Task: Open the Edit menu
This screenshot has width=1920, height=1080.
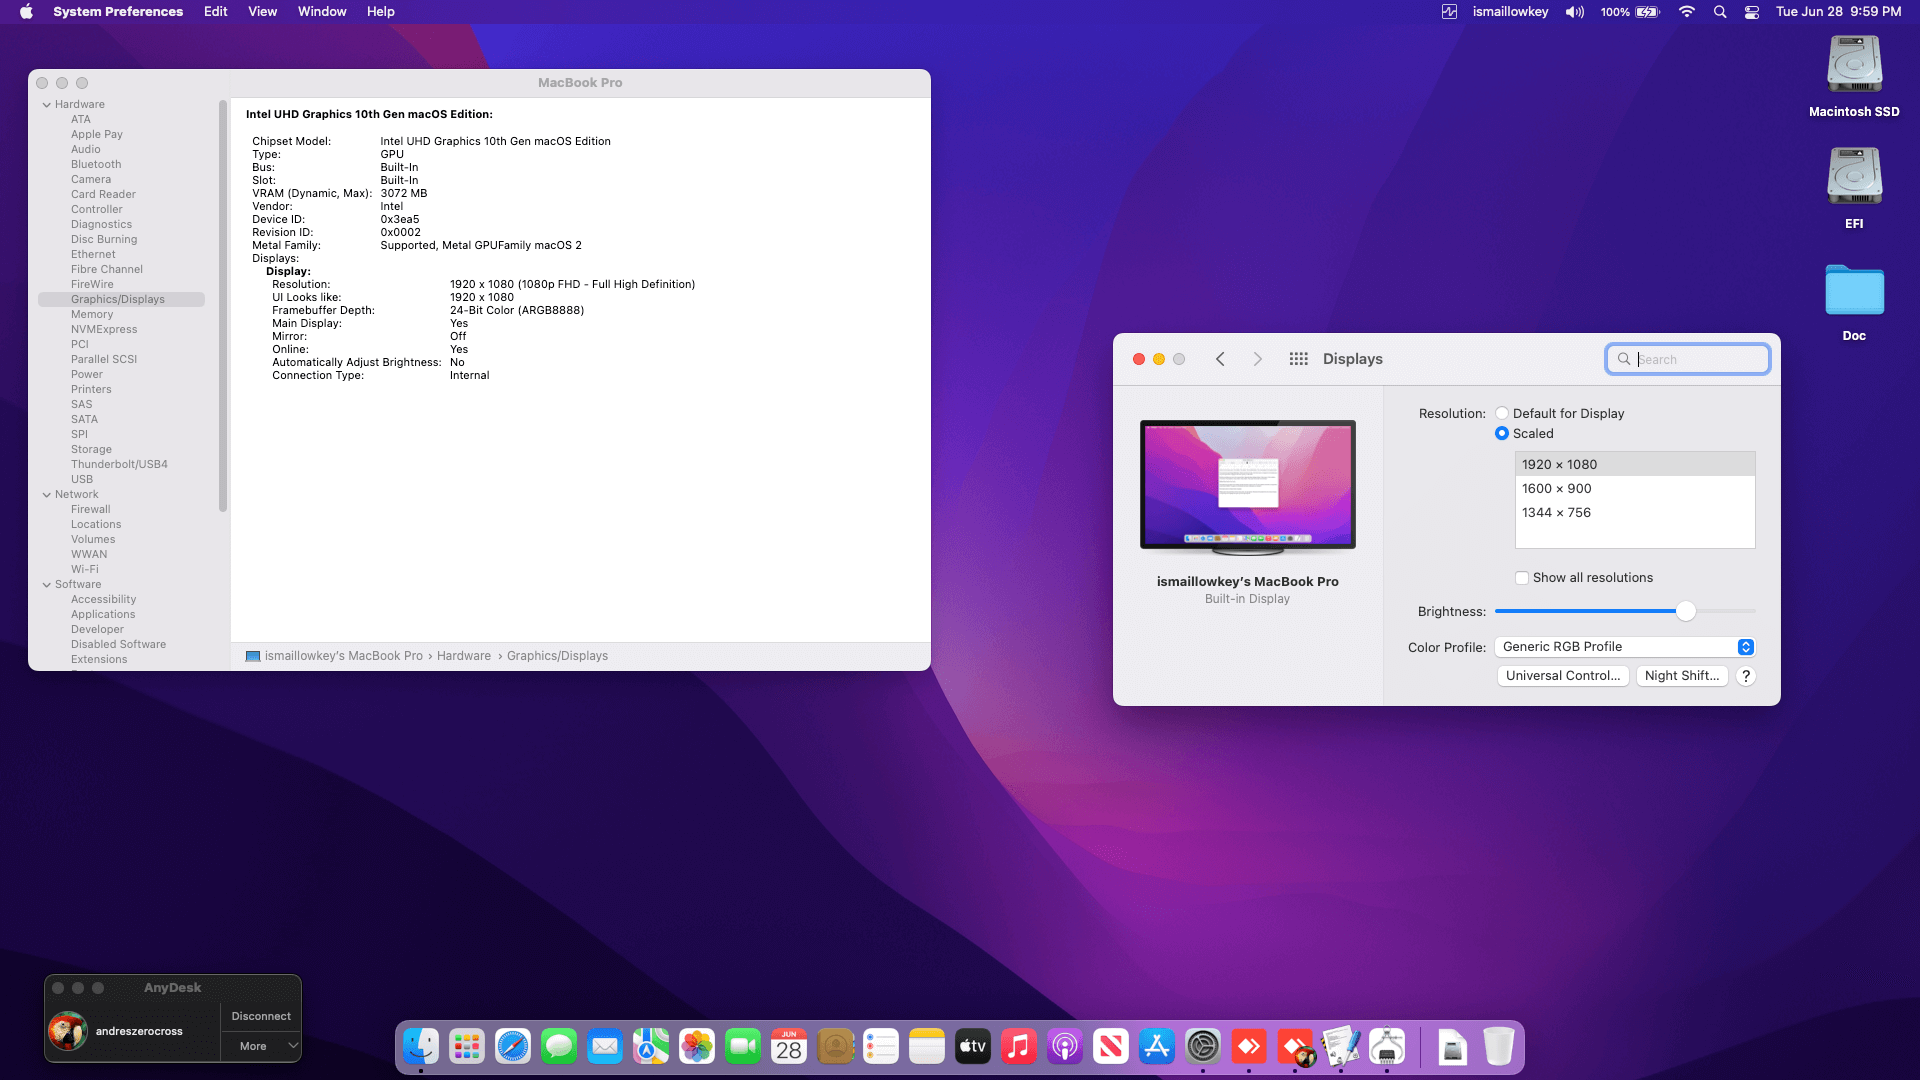Action: 216,12
